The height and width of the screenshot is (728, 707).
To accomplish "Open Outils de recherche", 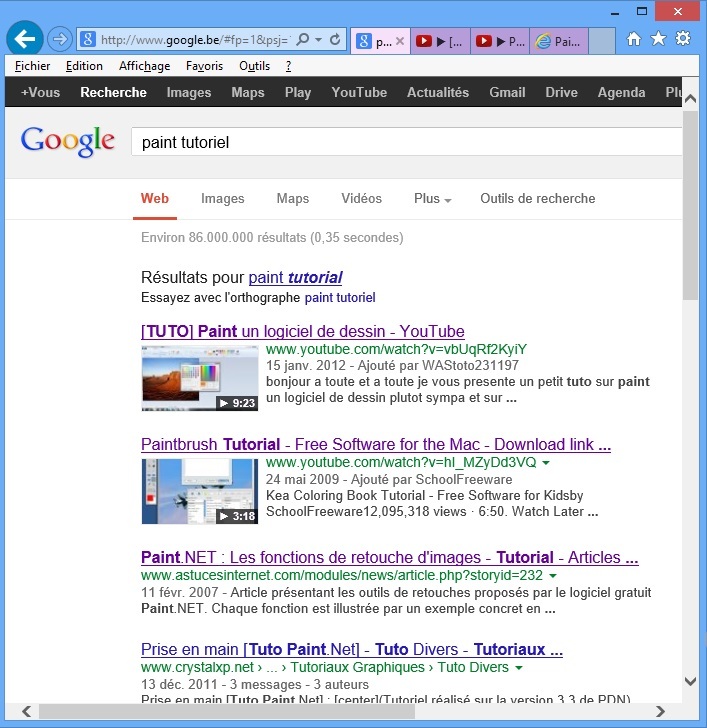I will (x=538, y=199).
